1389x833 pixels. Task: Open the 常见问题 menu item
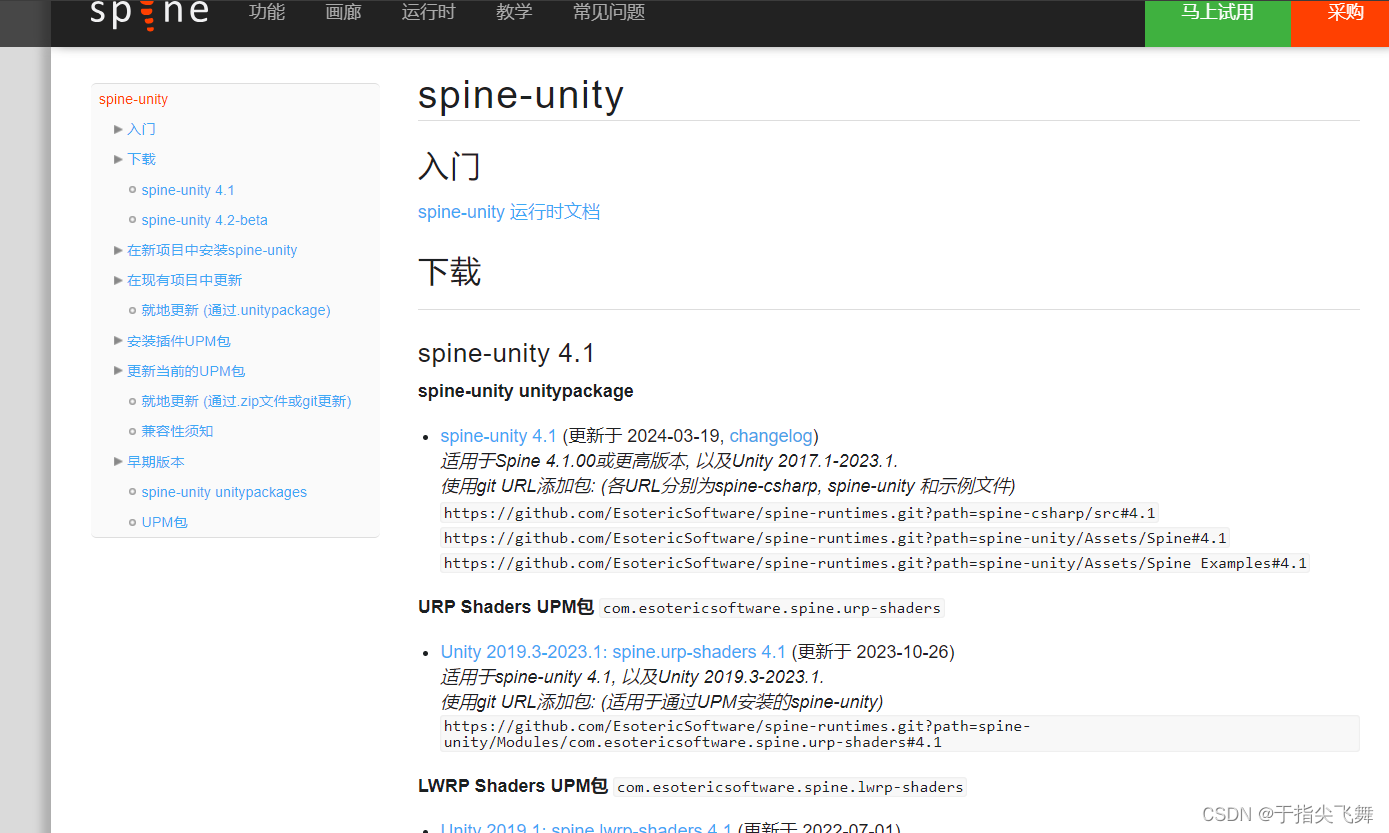609,12
